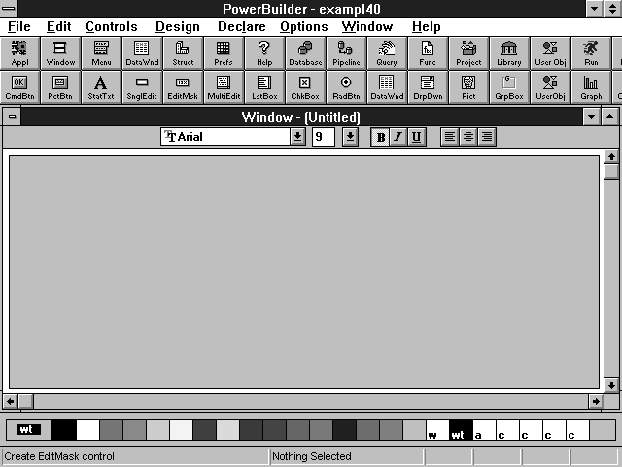
Task: Pick the GrpBox control tool
Action: pyautogui.click(x=509, y=87)
